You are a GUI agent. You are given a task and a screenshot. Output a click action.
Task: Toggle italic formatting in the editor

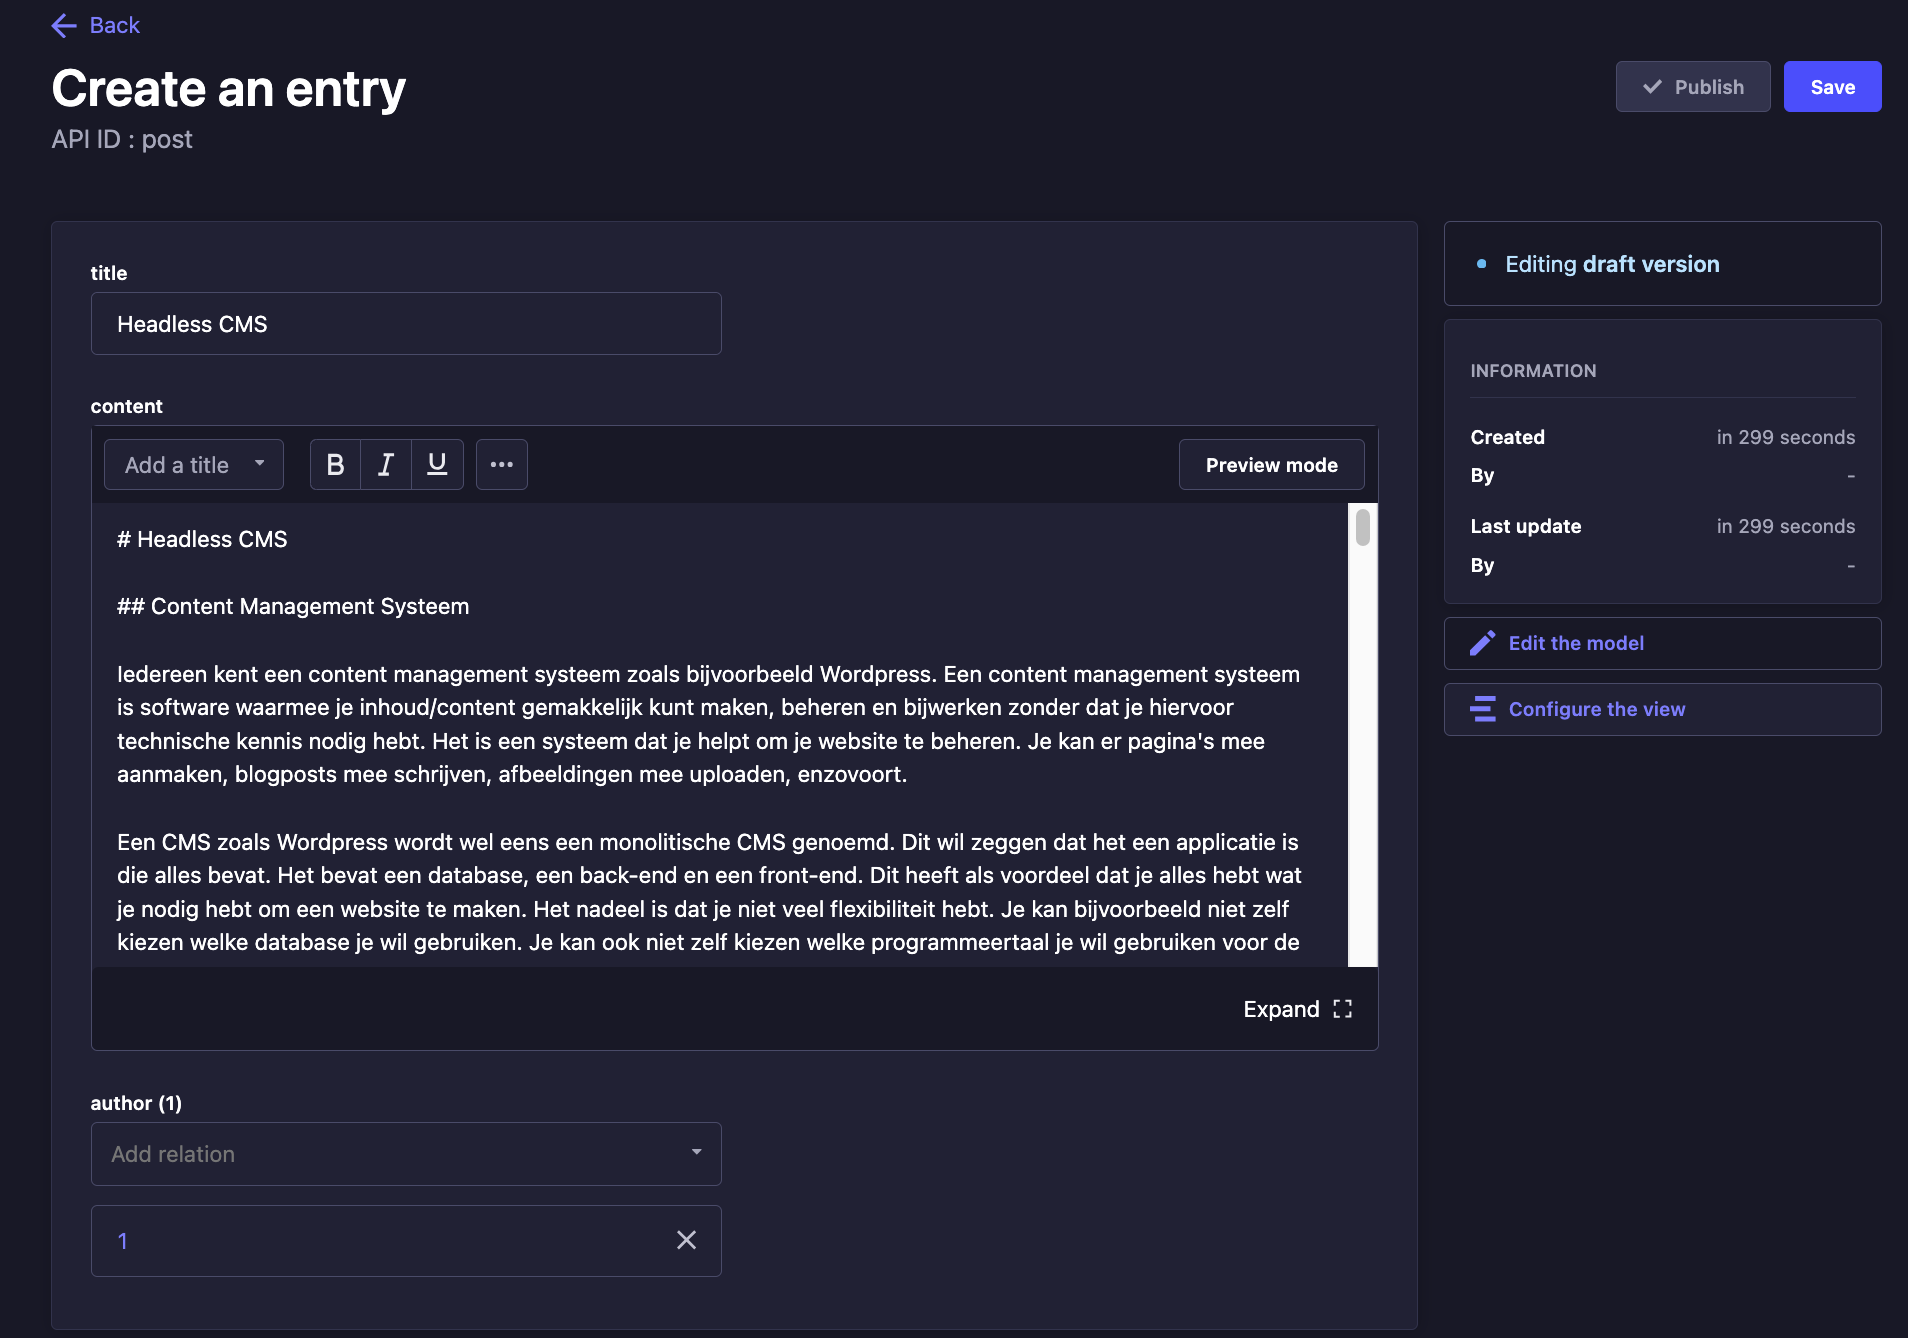tap(386, 465)
